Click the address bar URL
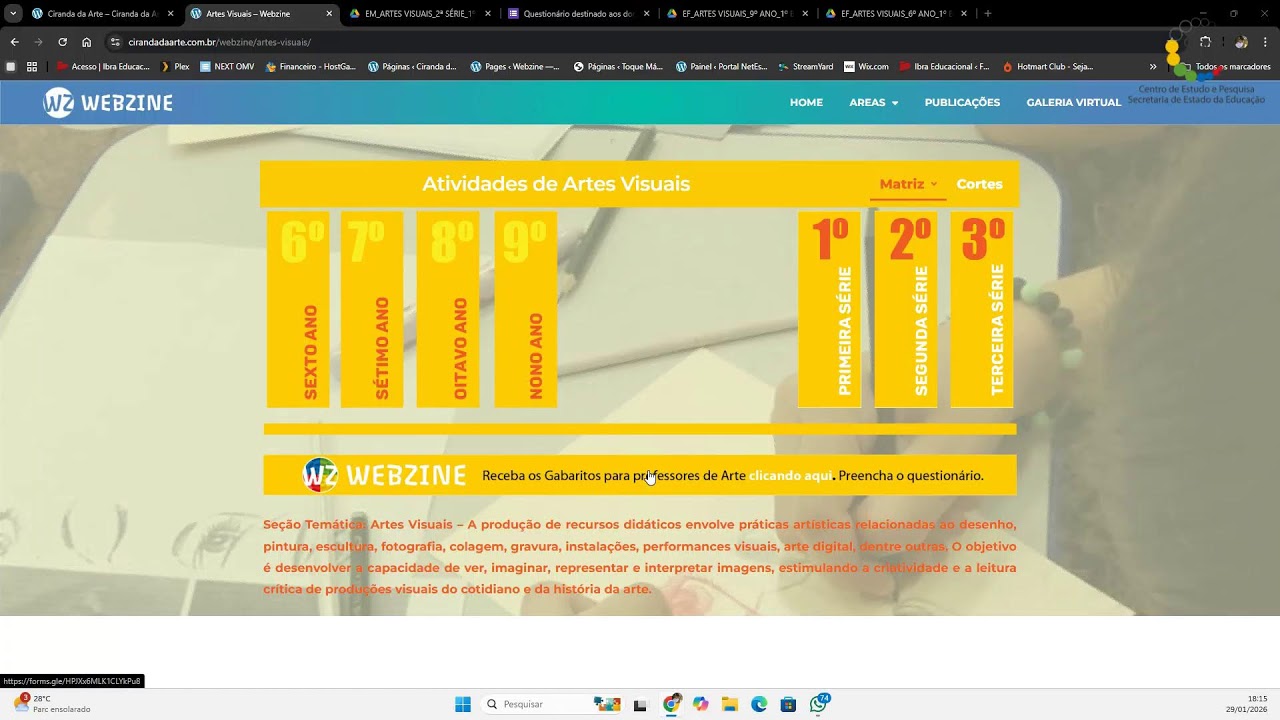Viewport: 1280px width, 720px height. click(x=219, y=42)
